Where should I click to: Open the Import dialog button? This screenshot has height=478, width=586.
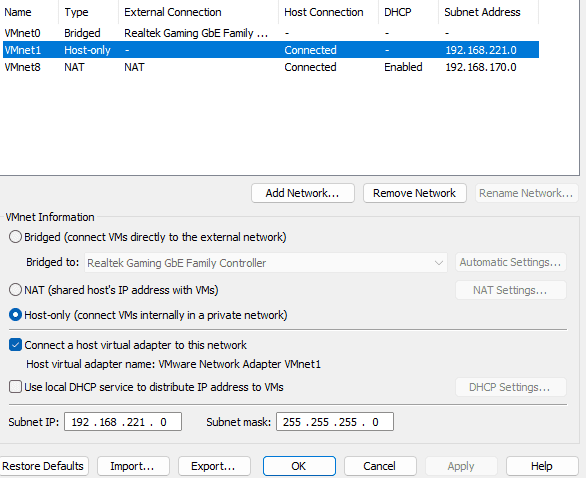click(133, 466)
